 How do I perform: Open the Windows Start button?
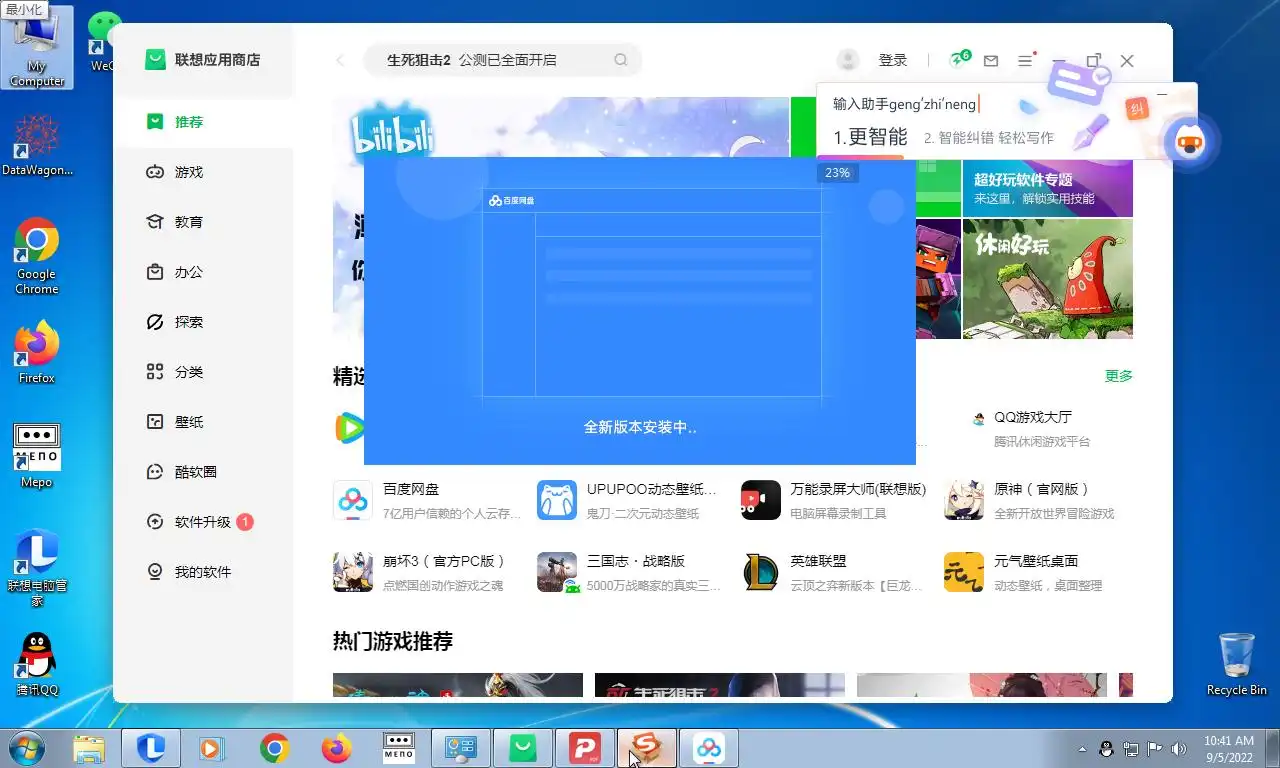pos(25,747)
